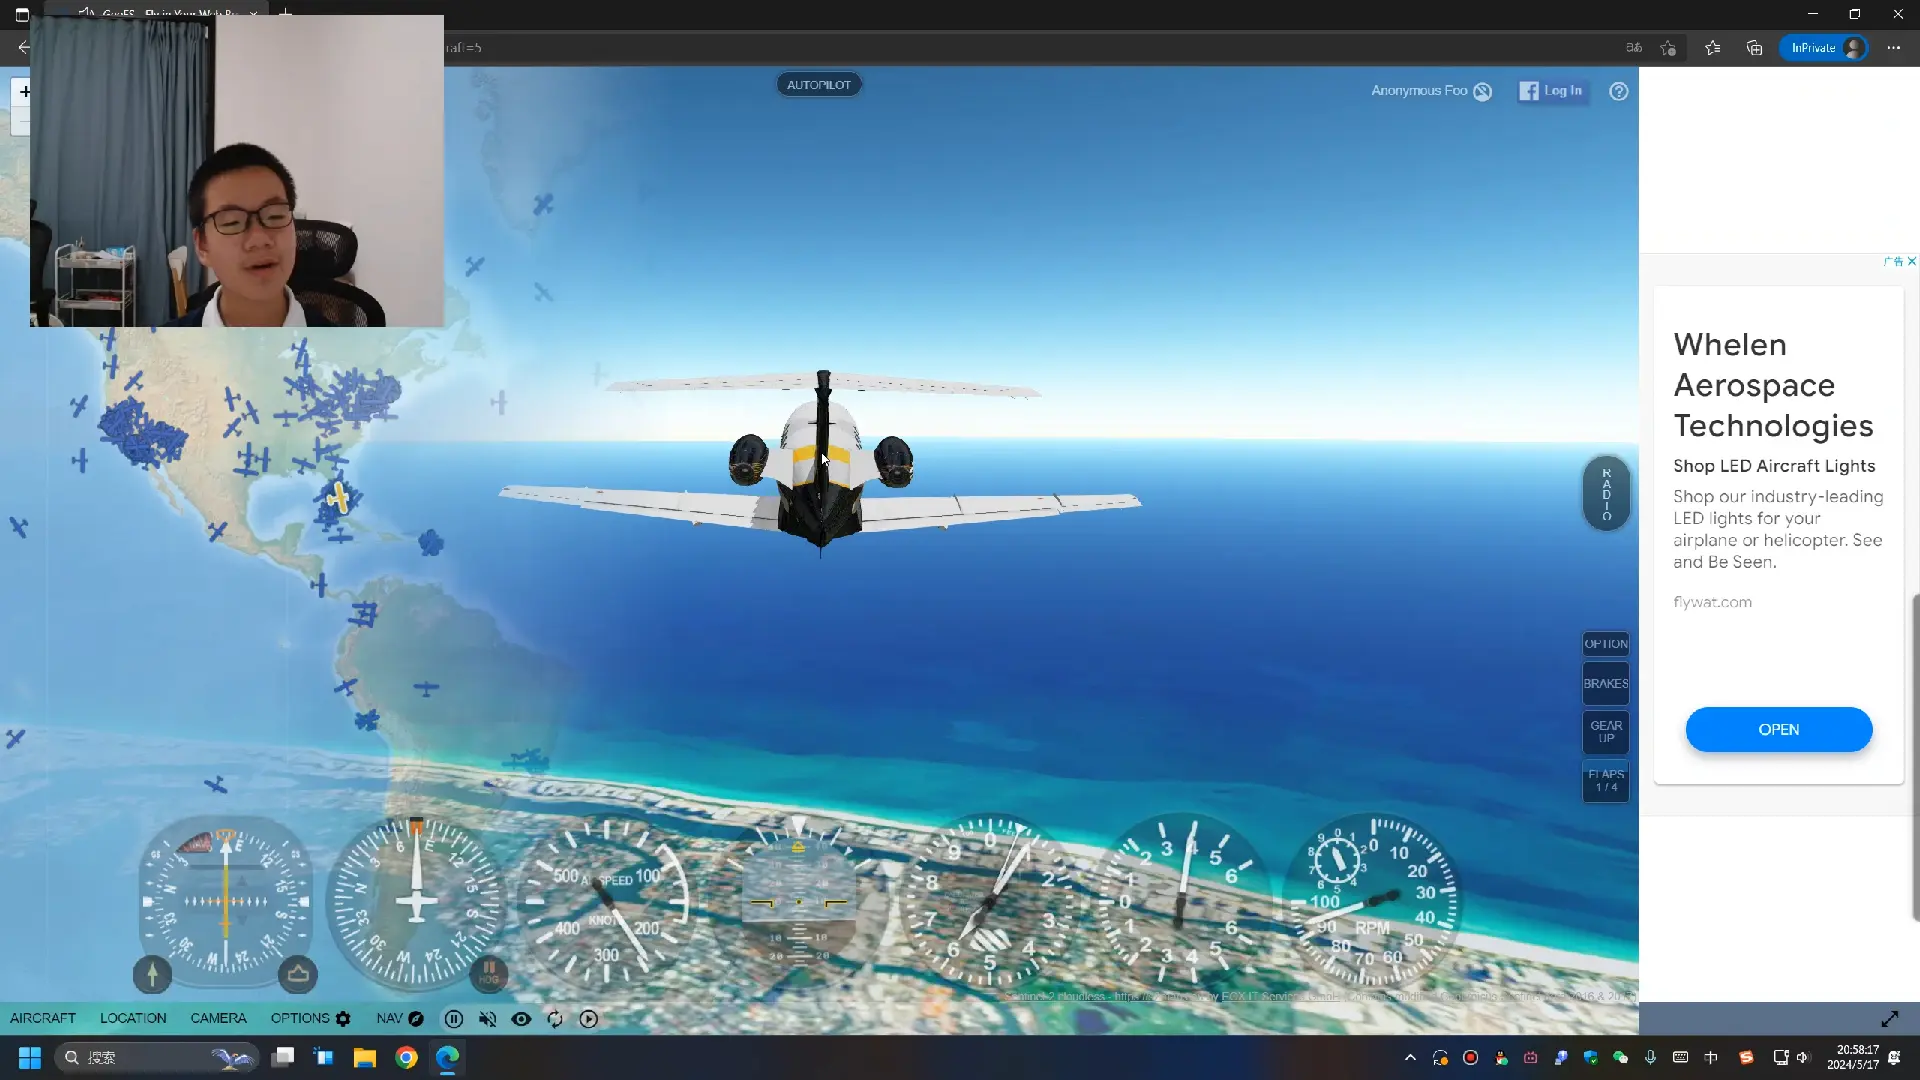The width and height of the screenshot is (1920, 1080).
Task: Click the north arrow button under the left gauge
Action: [152, 973]
